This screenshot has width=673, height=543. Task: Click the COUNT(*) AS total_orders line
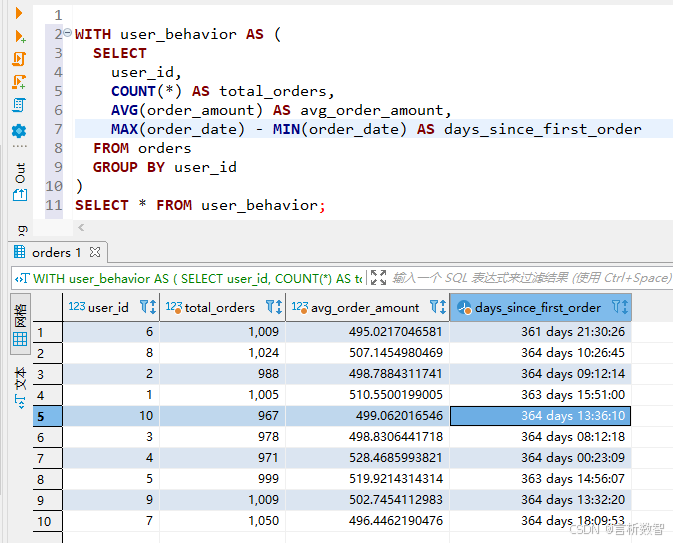[222, 91]
